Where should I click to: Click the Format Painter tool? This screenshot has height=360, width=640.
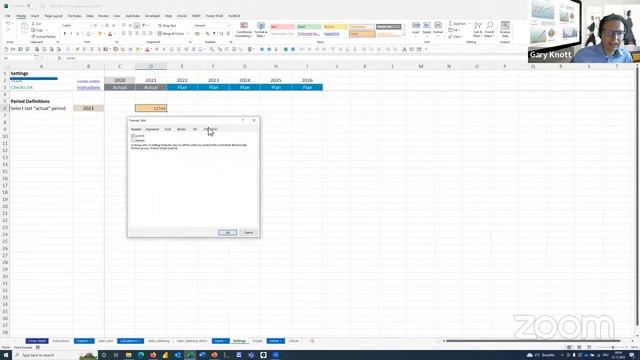click(44, 37)
